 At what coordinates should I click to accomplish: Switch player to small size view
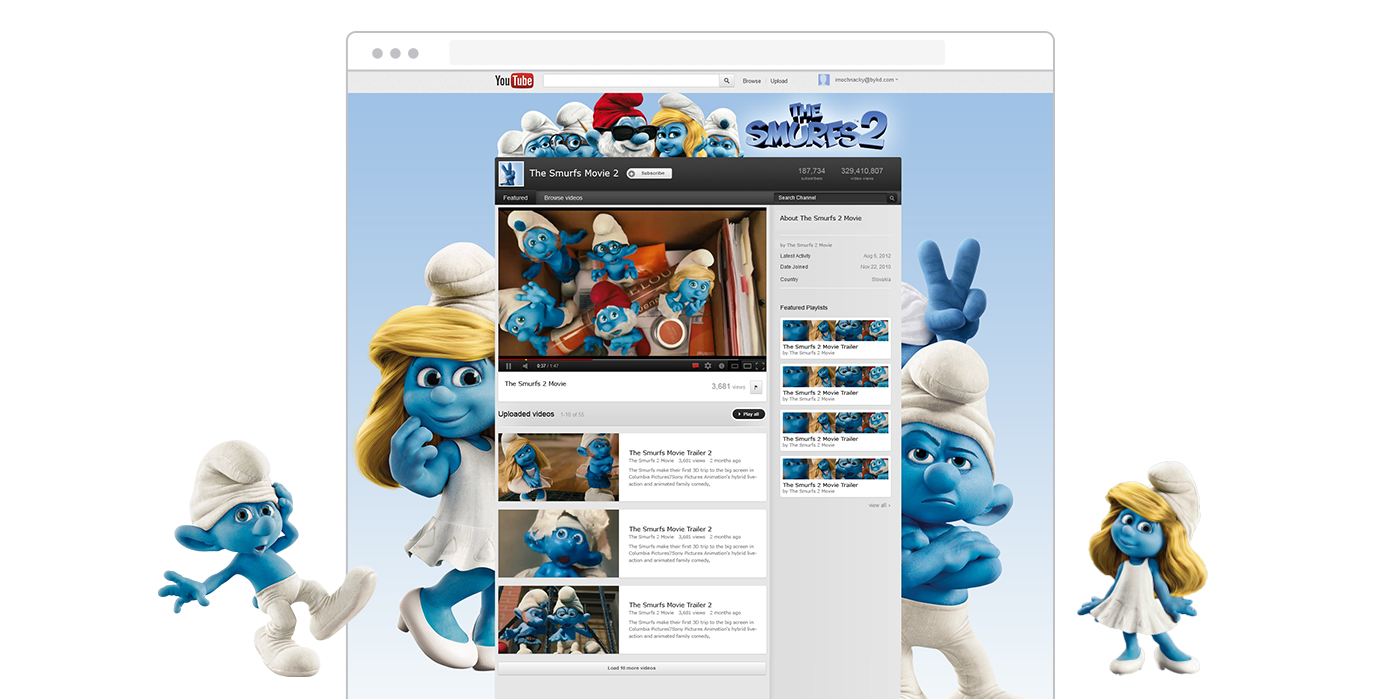pos(734,366)
